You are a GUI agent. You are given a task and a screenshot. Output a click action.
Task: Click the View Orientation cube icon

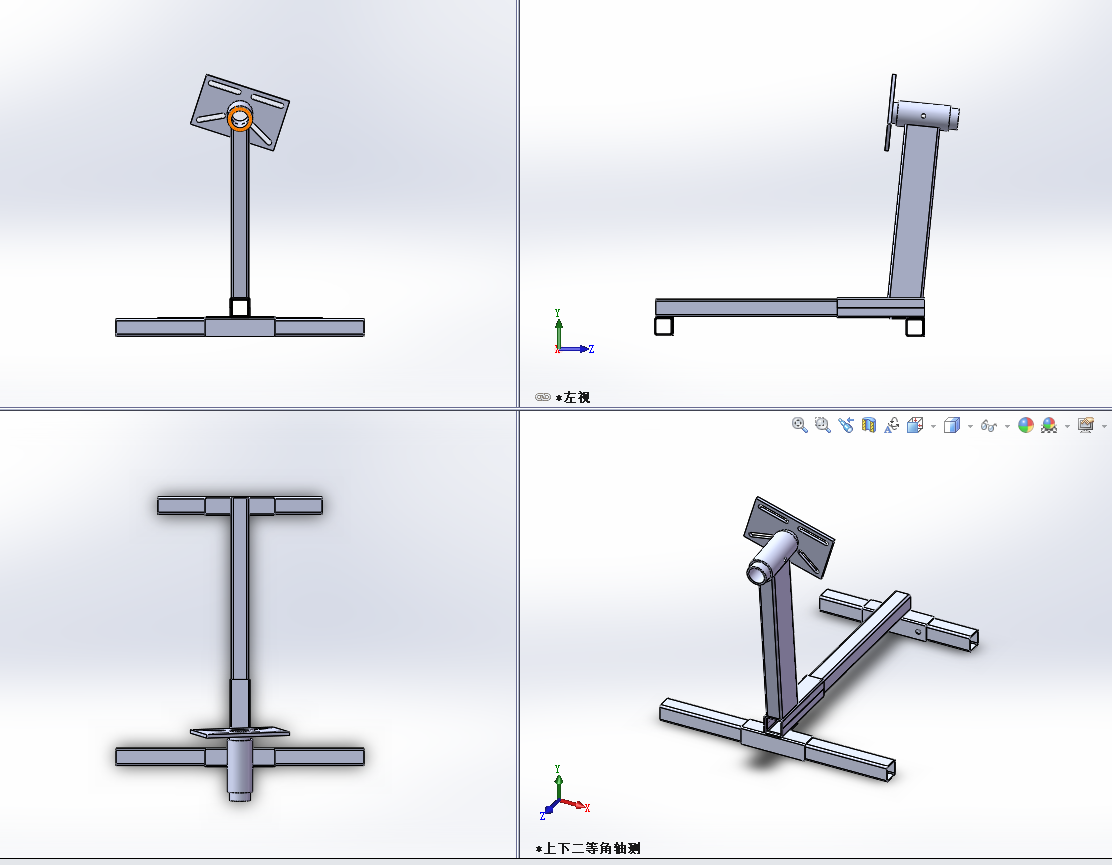click(x=915, y=425)
